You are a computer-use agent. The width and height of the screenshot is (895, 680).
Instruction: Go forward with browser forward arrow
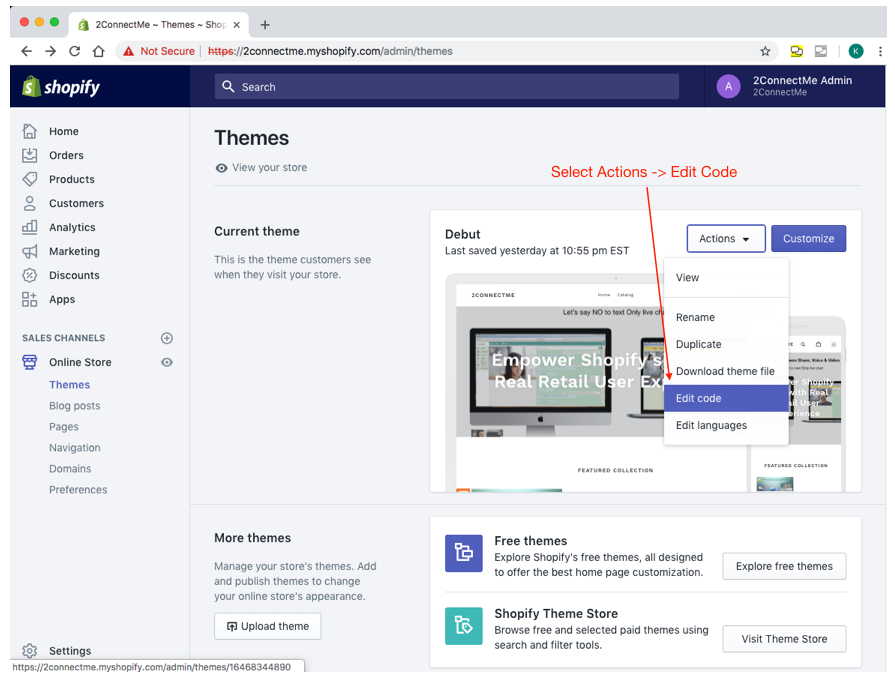tap(51, 51)
